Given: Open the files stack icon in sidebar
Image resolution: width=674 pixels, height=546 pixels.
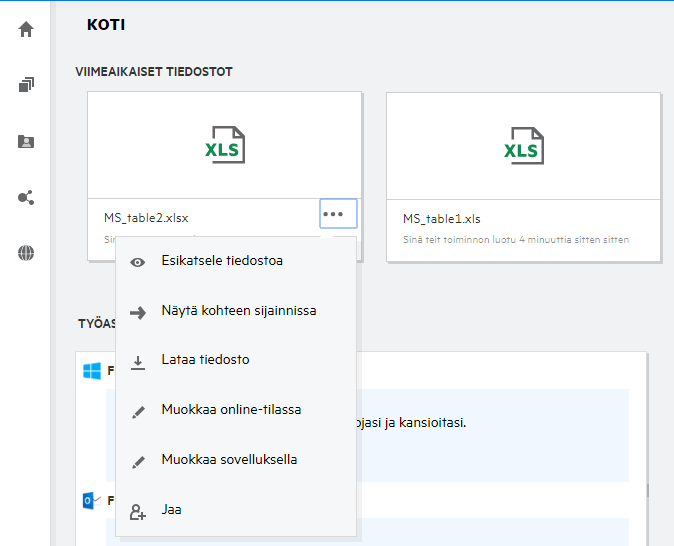Looking at the screenshot, I should click(x=26, y=85).
